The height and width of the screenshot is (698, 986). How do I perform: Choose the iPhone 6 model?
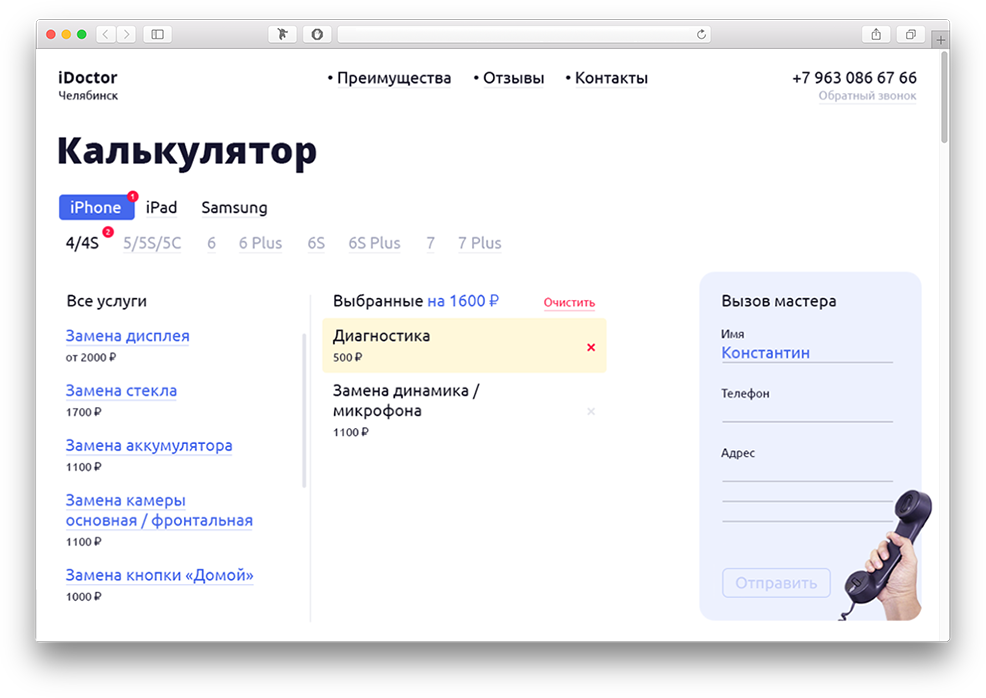click(x=211, y=243)
